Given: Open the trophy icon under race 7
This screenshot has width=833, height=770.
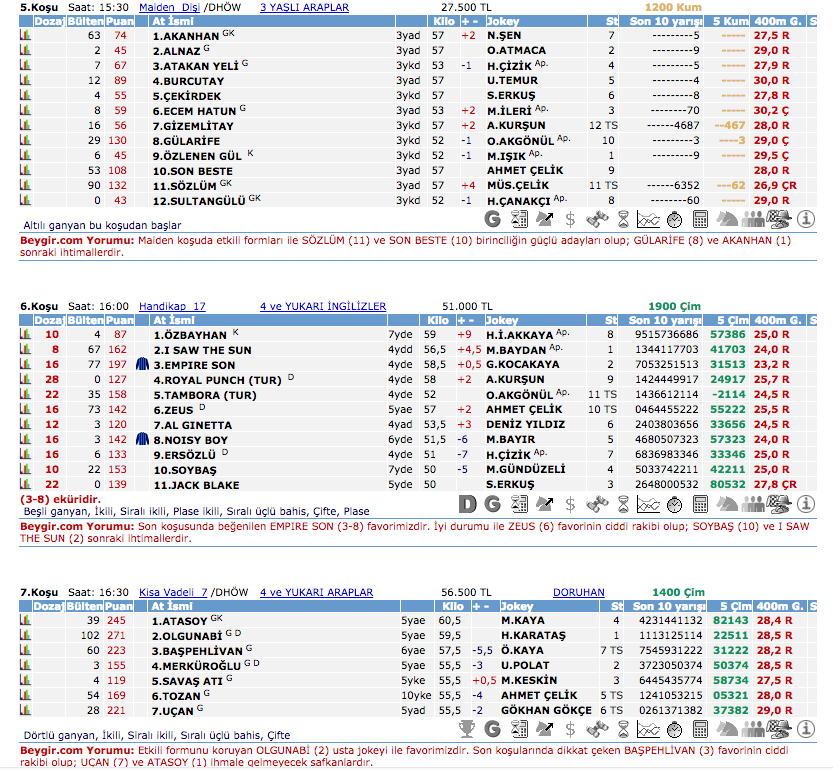Looking at the screenshot, I should [467, 728].
